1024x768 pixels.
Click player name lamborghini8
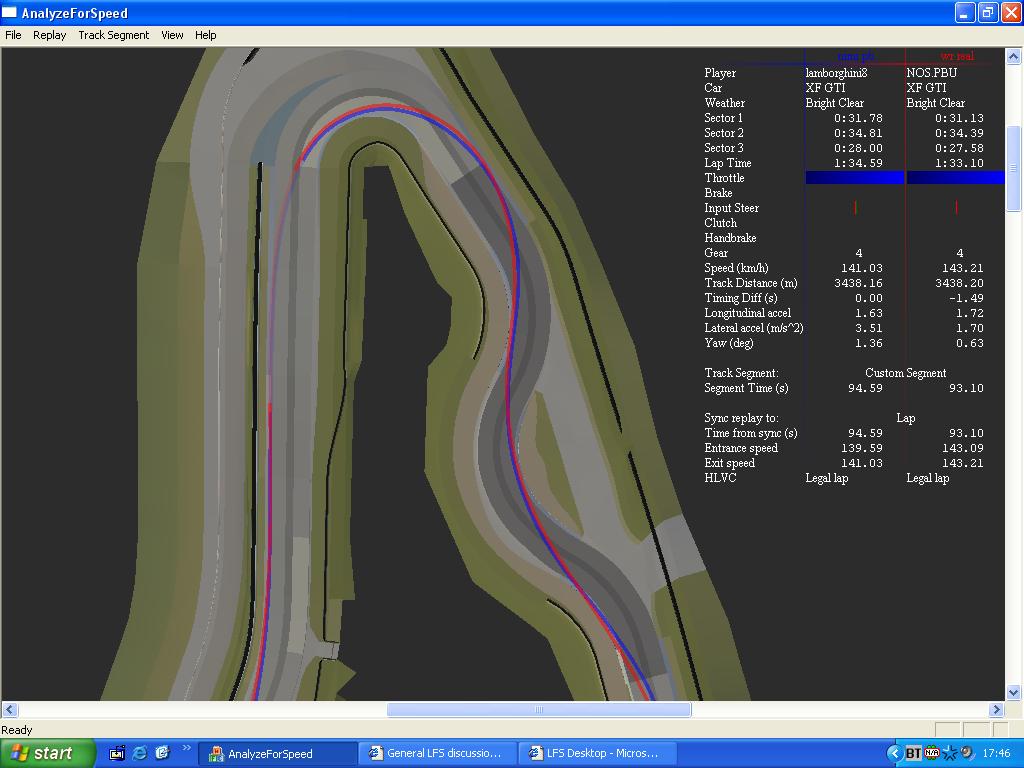[836, 73]
